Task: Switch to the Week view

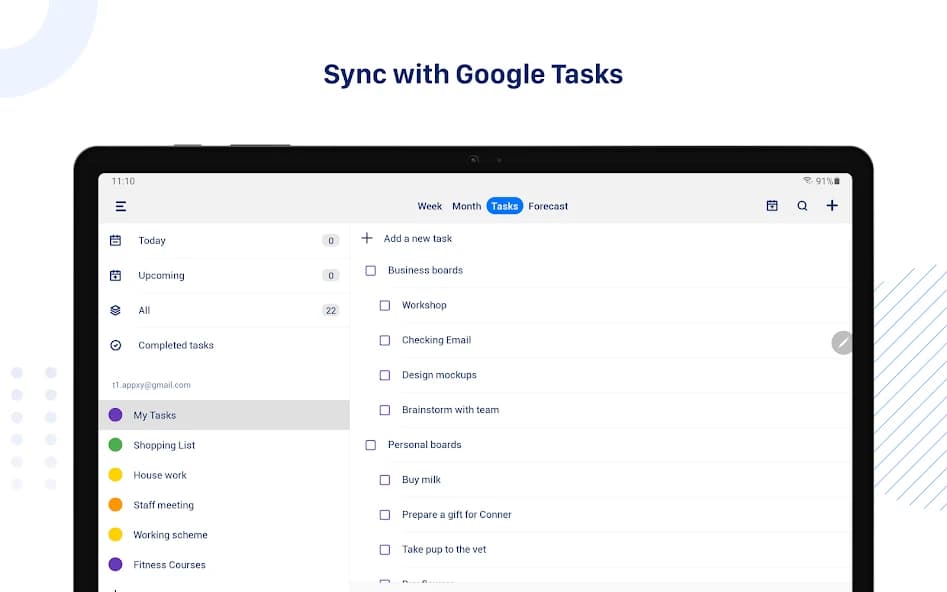Action: point(429,206)
